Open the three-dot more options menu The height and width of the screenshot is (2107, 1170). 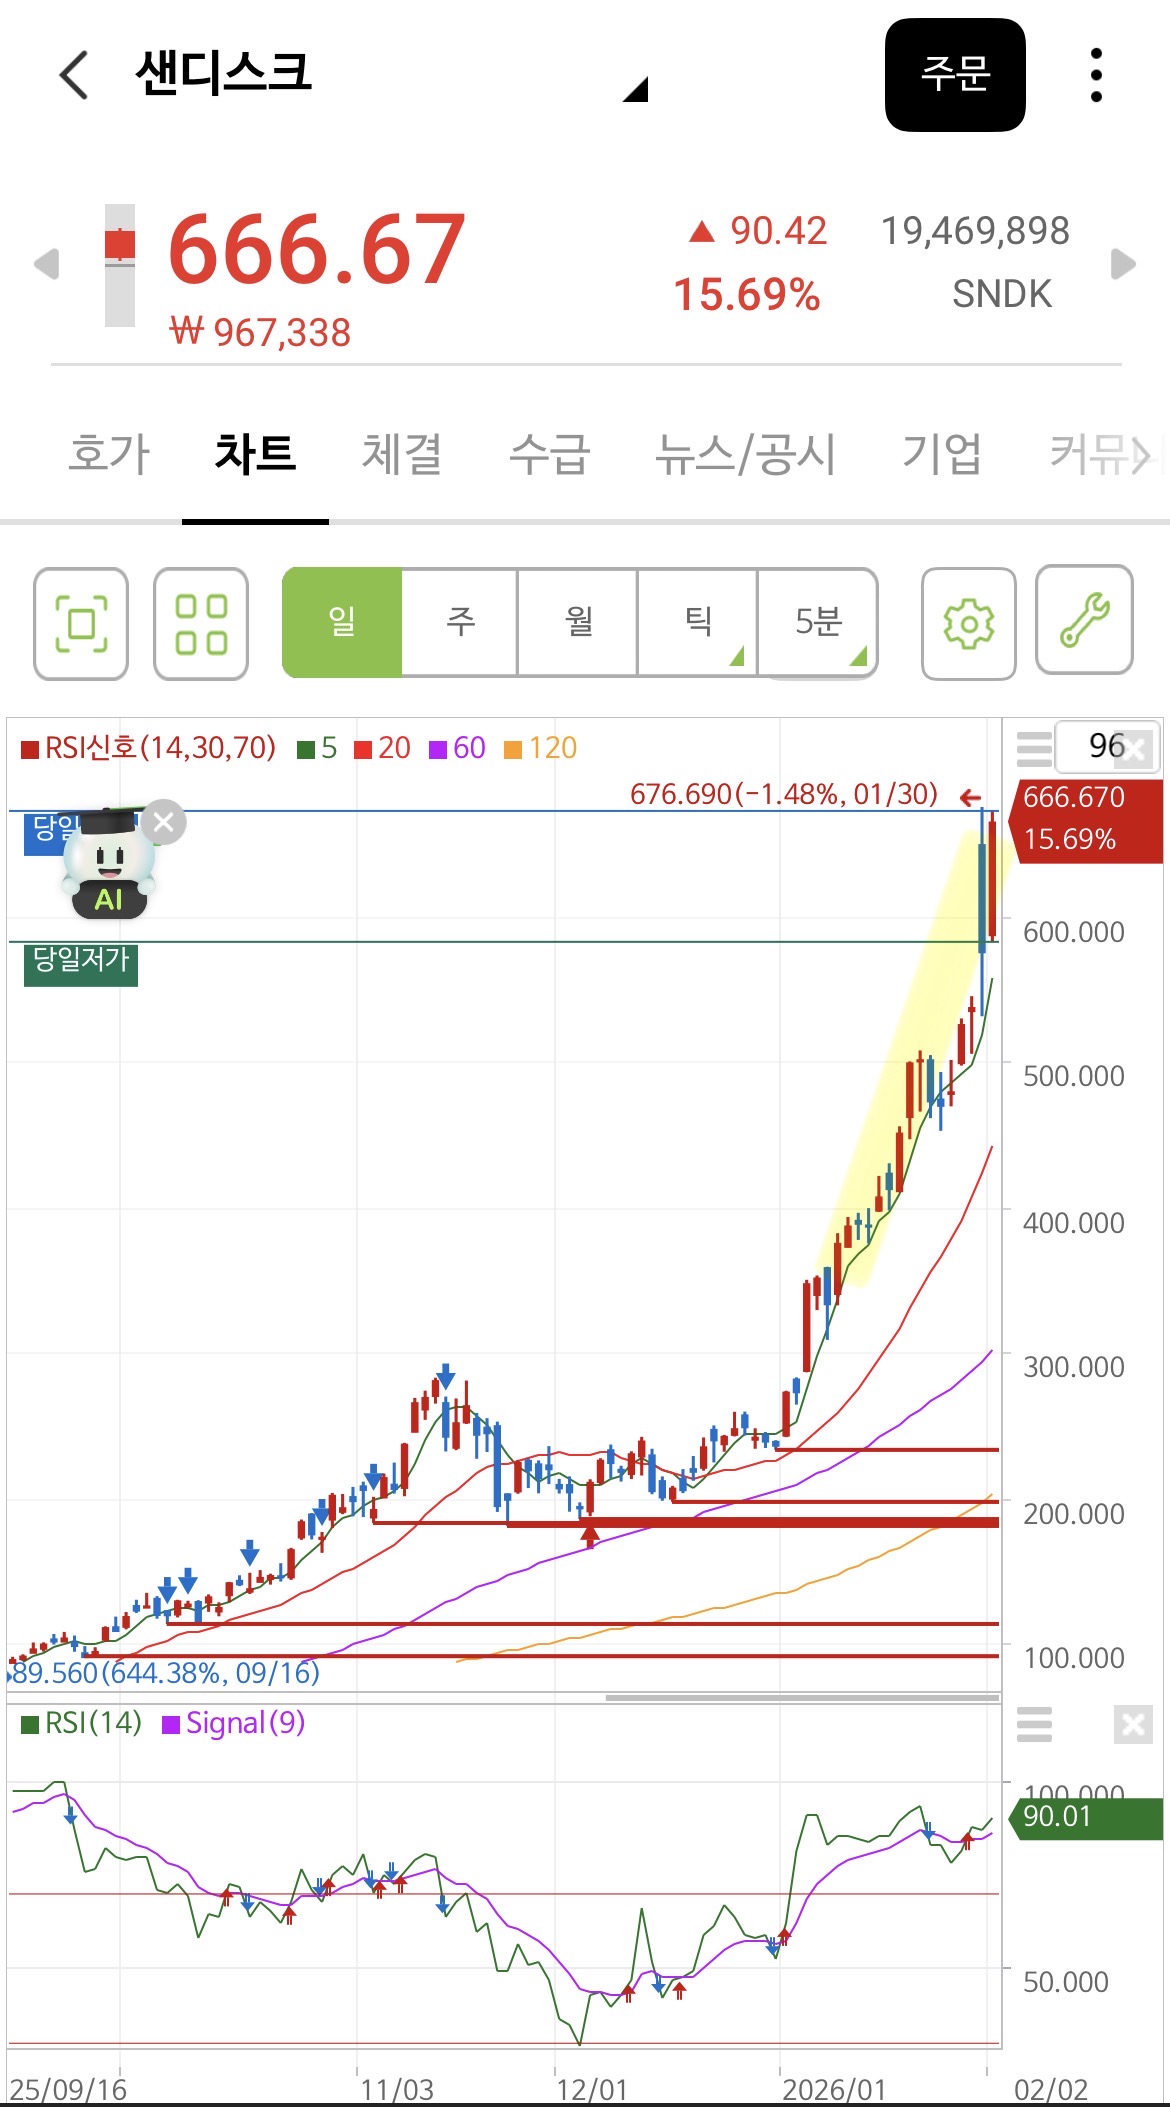[x=1096, y=75]
